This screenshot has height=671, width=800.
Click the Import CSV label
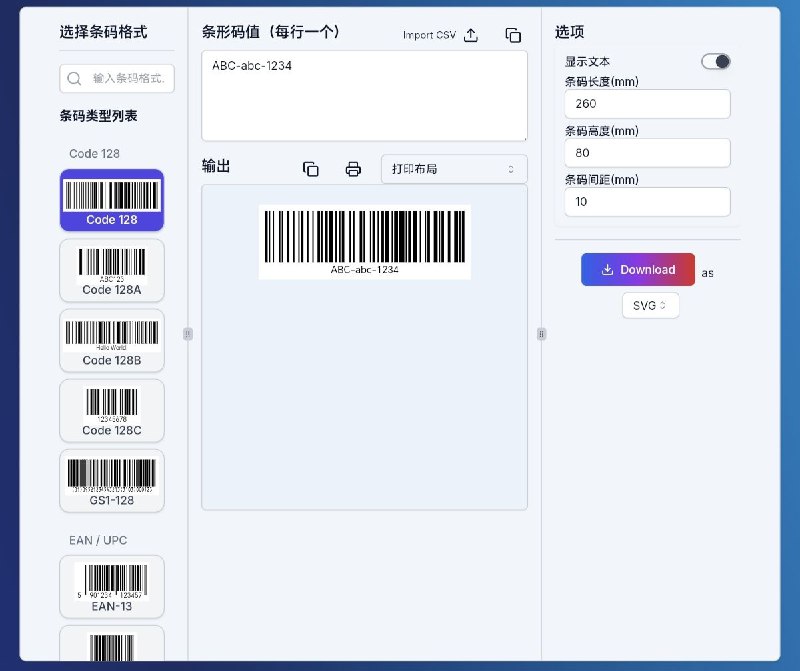pos(429,35)
